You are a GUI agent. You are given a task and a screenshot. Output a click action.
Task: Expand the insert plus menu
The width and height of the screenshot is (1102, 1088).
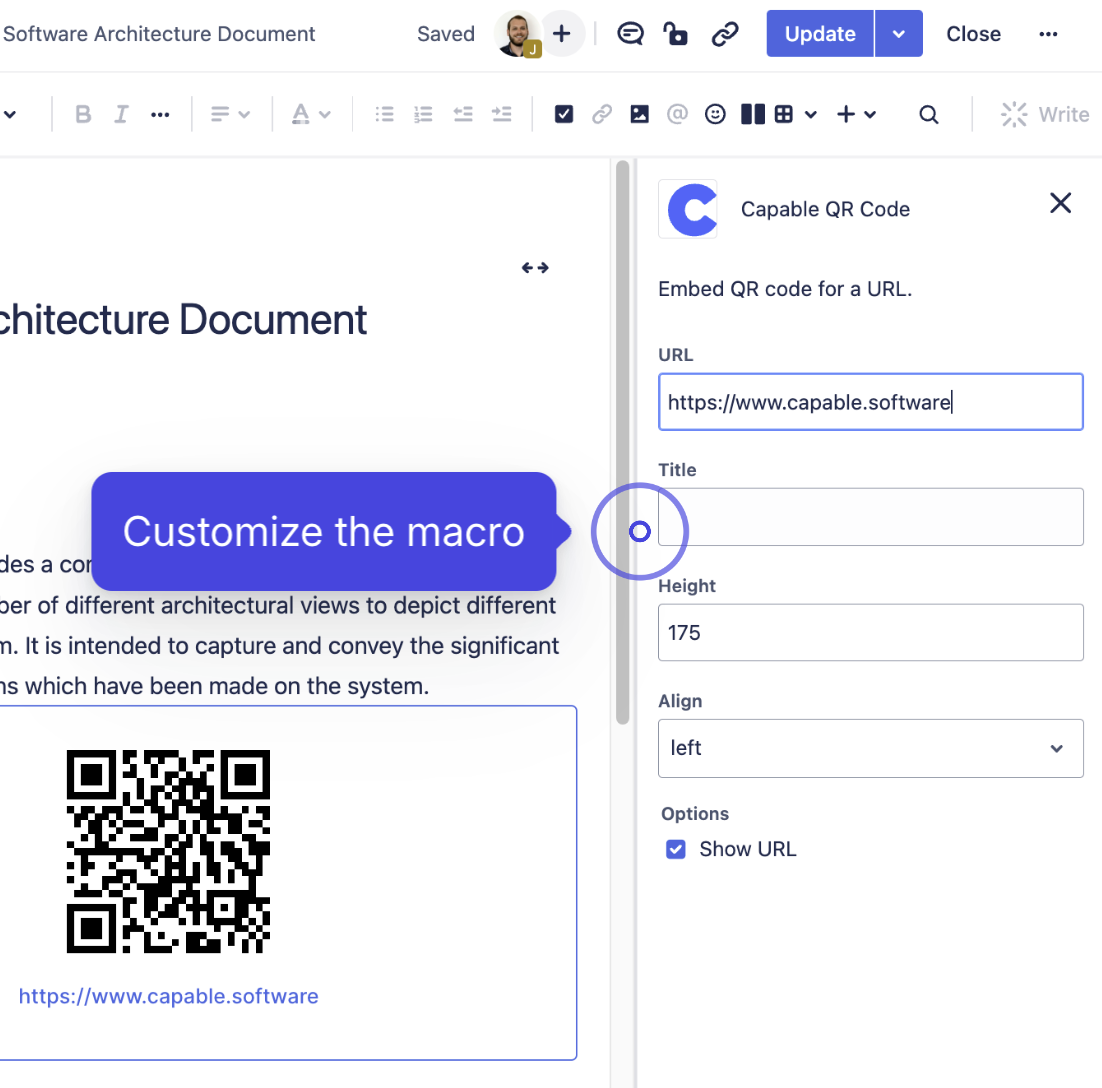[856, 115]
